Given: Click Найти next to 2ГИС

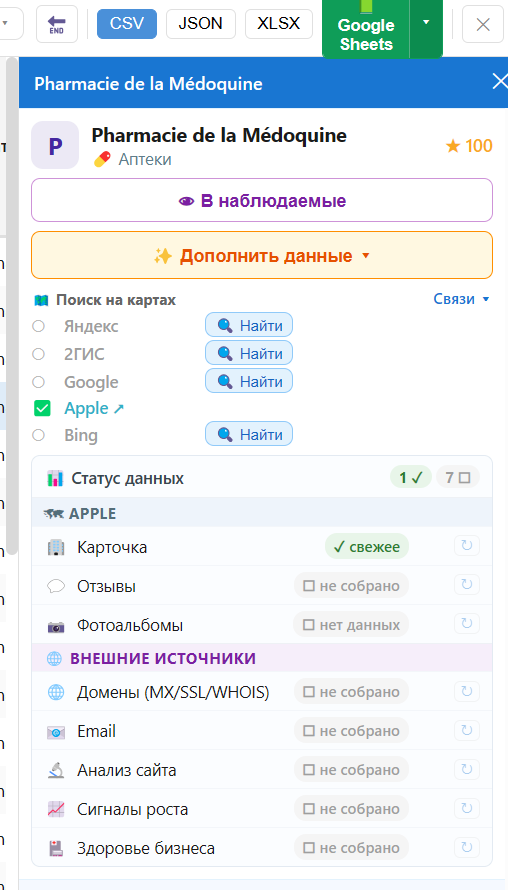Looking at the screenshot, I should pyautogui.click(x=249, y=354).
